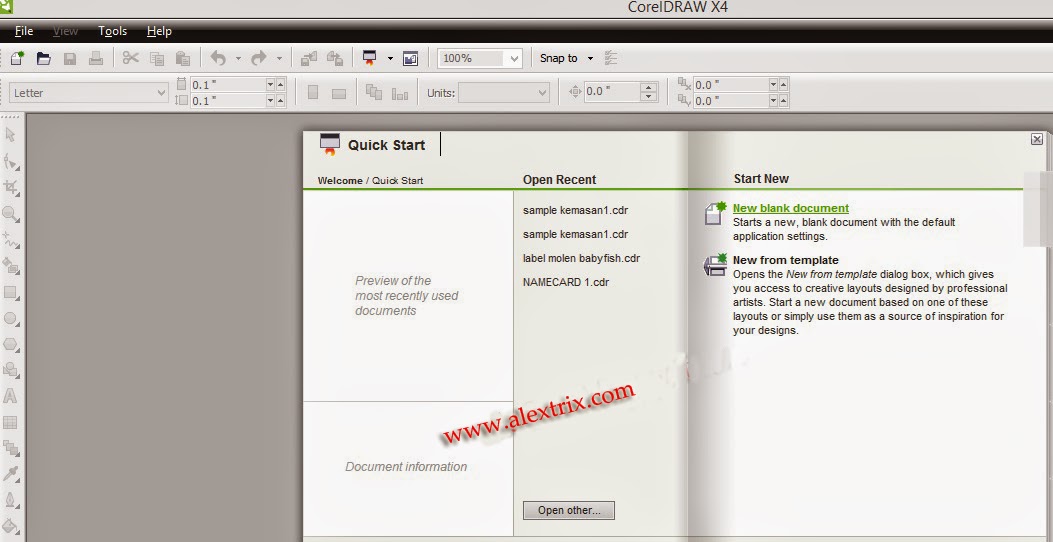This screenshot has height=542, width=1053.
Task: Click the Print icon
Action: 96,58
